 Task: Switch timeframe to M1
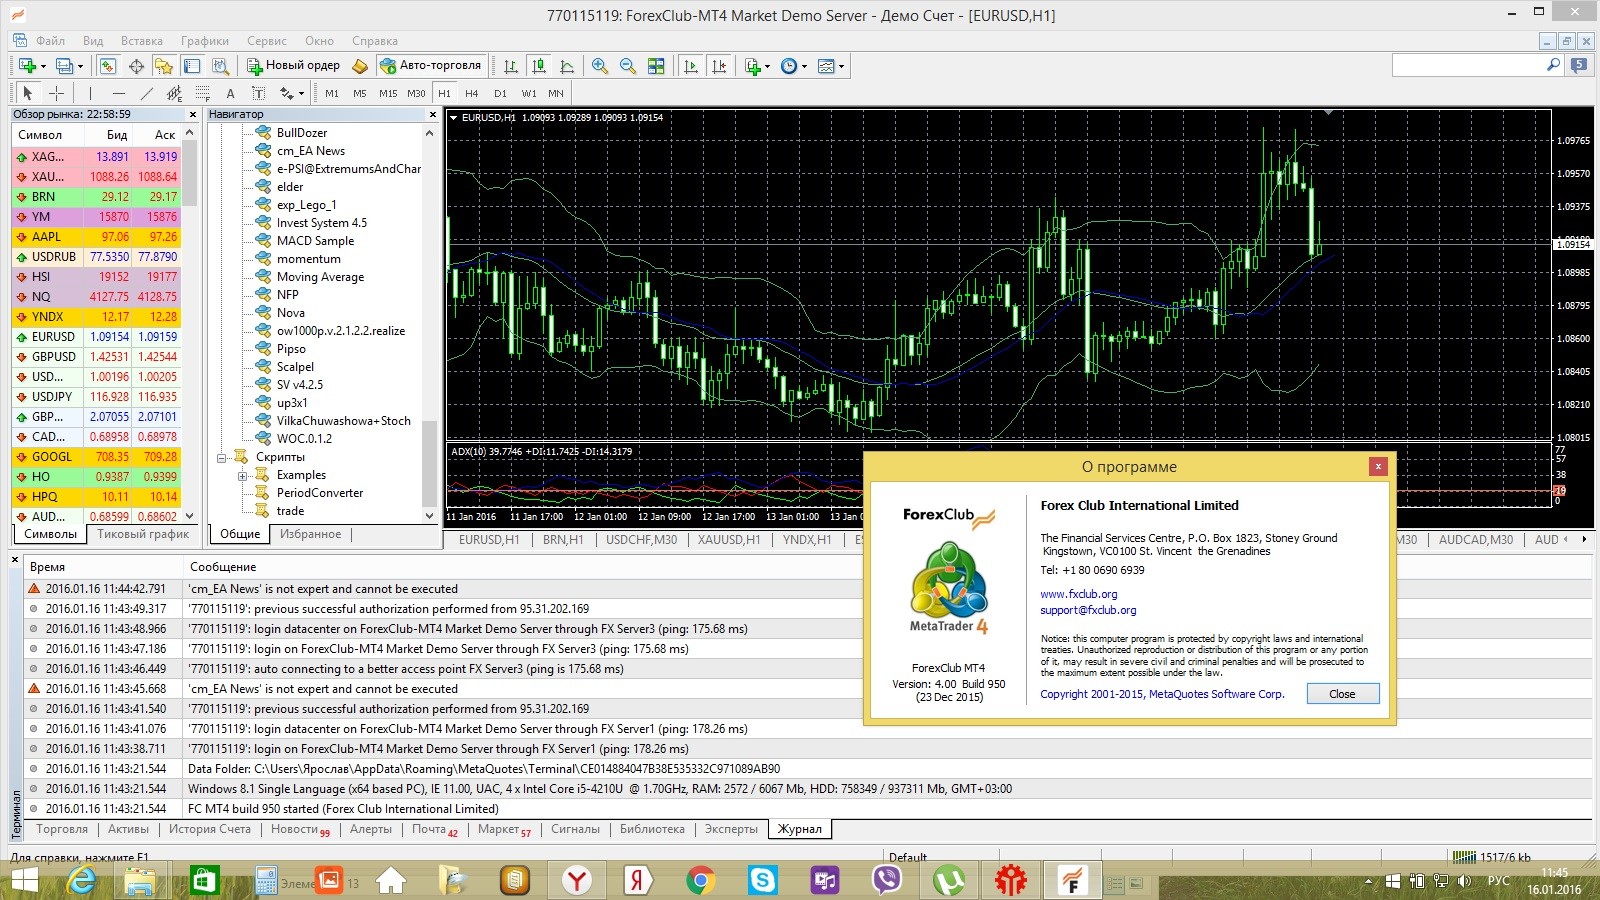tap(332, 93)
